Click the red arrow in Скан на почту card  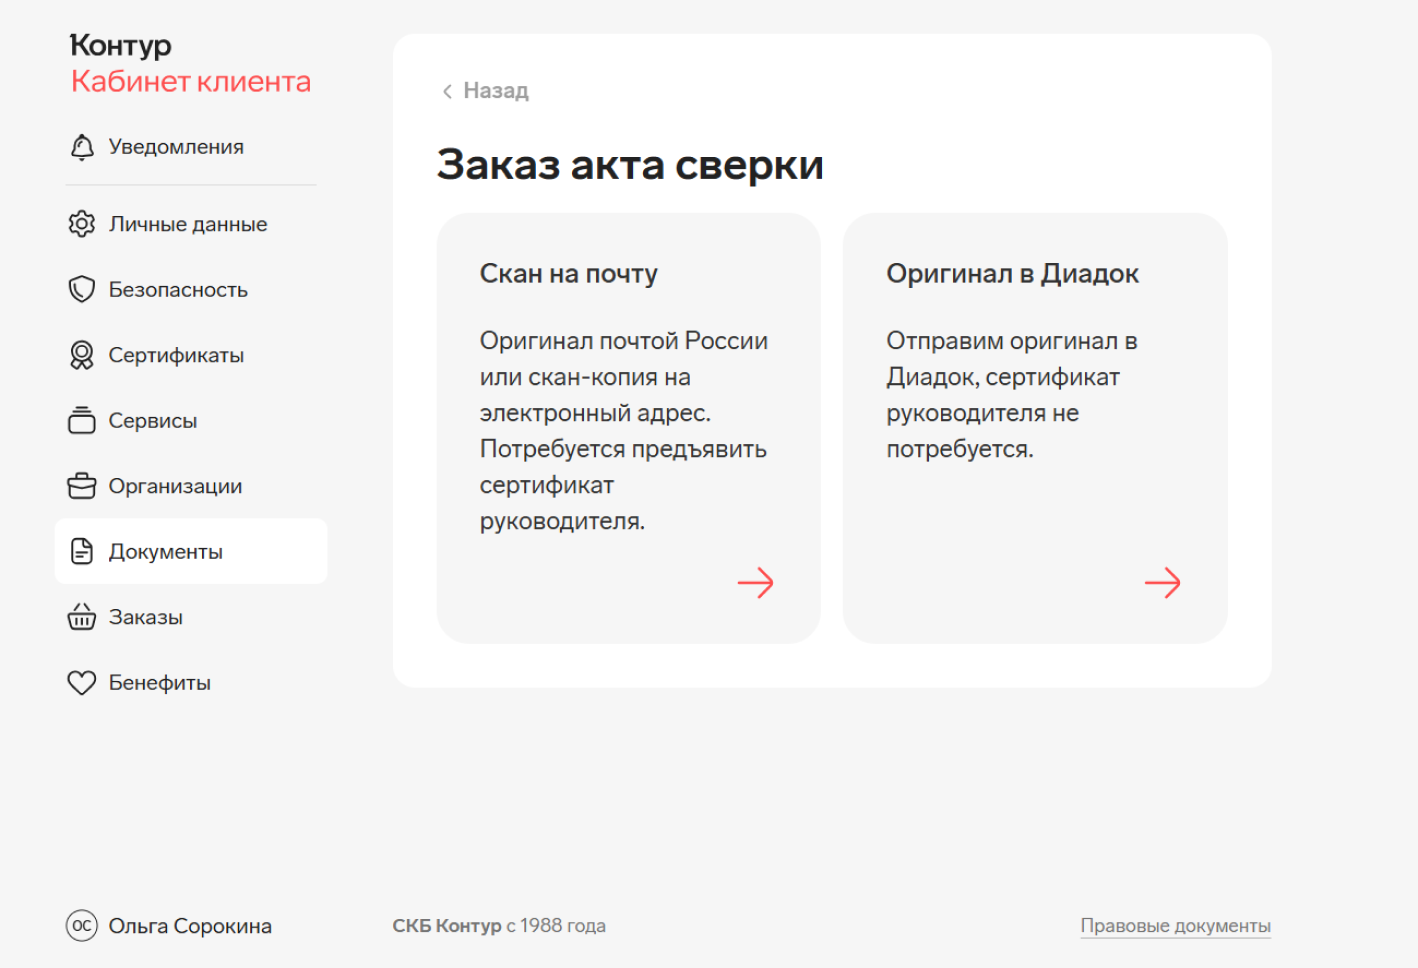pyautogui.click(x=756, y=583)
